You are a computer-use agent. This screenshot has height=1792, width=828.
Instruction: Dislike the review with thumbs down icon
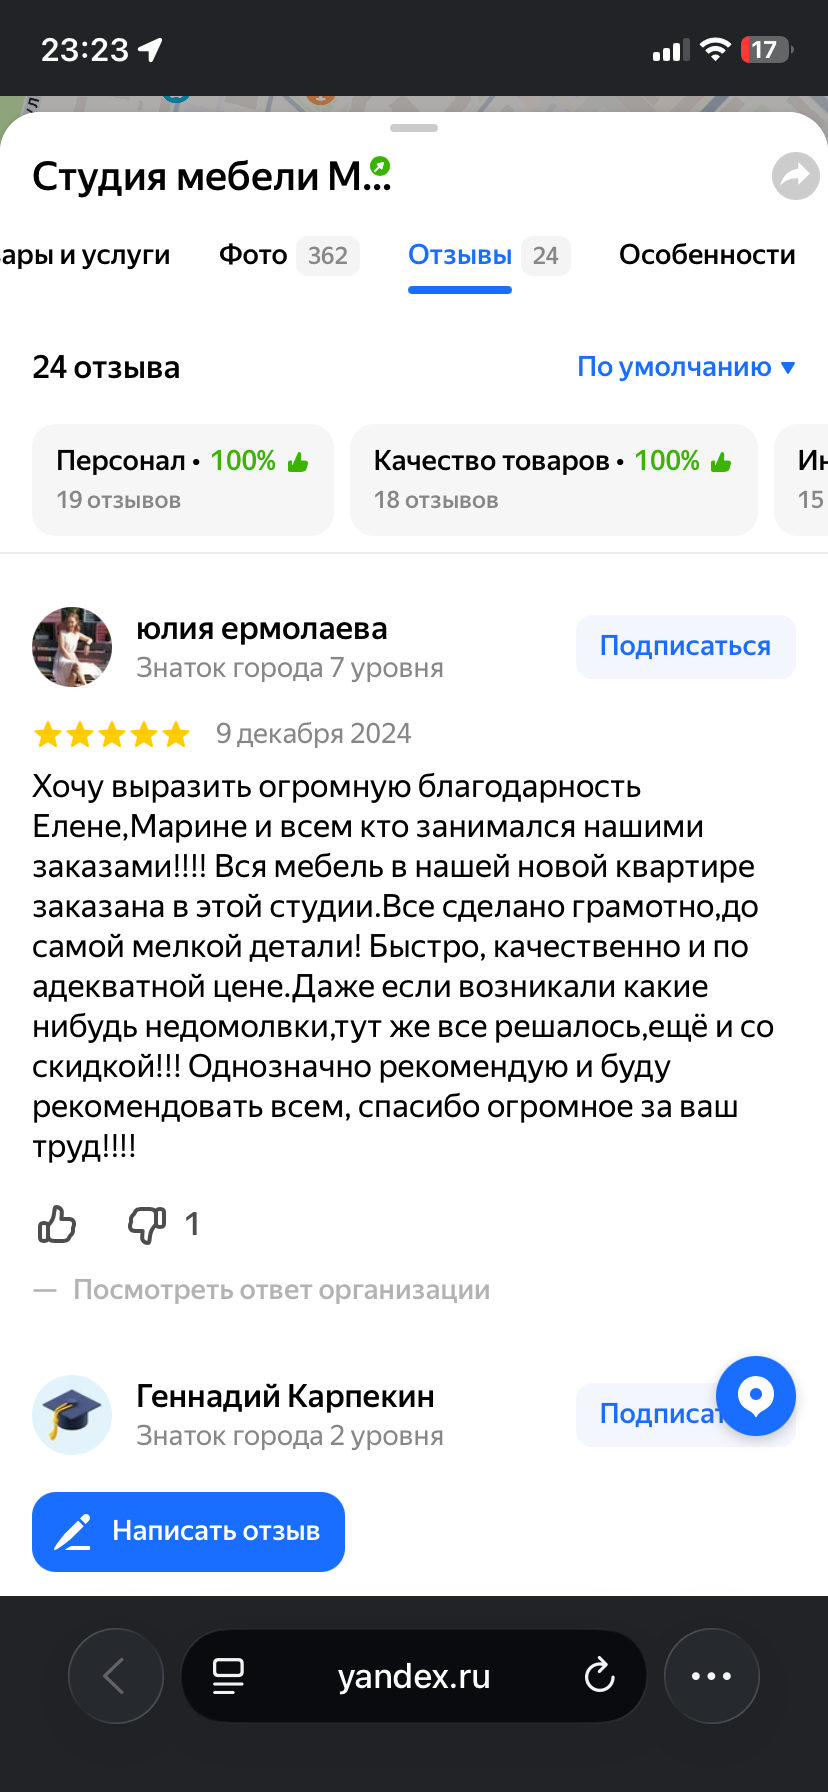point(147,1224)
